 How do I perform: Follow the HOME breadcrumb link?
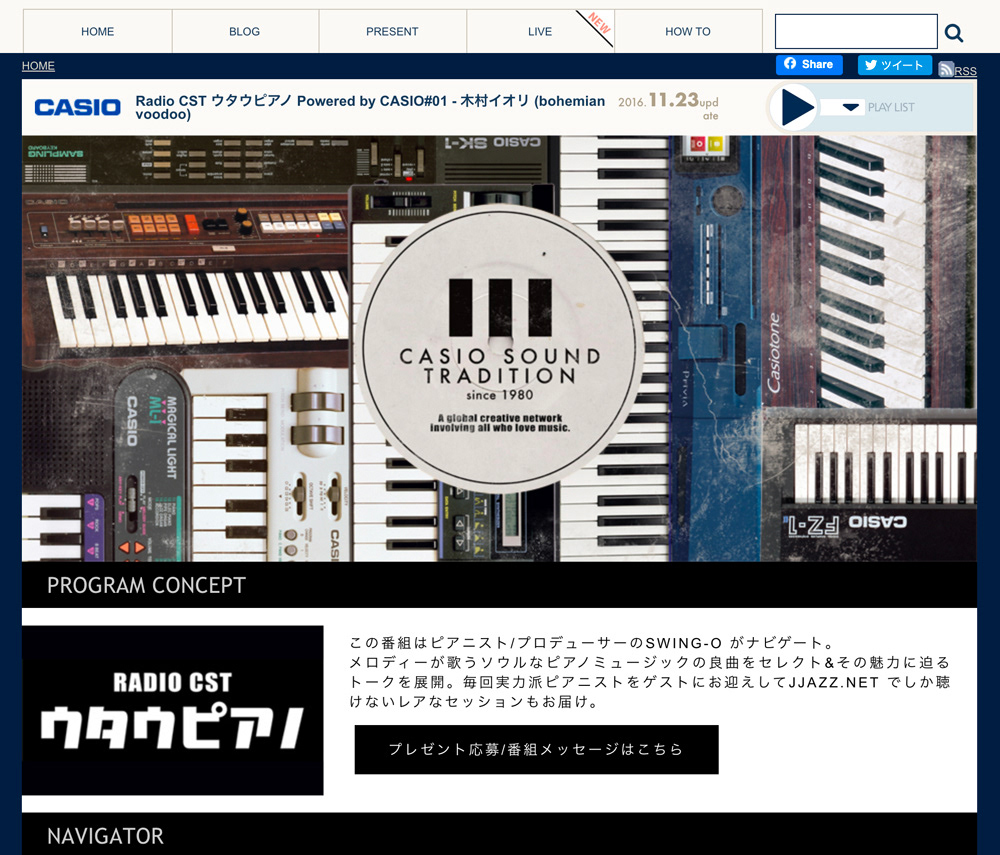tap(38, 66)
